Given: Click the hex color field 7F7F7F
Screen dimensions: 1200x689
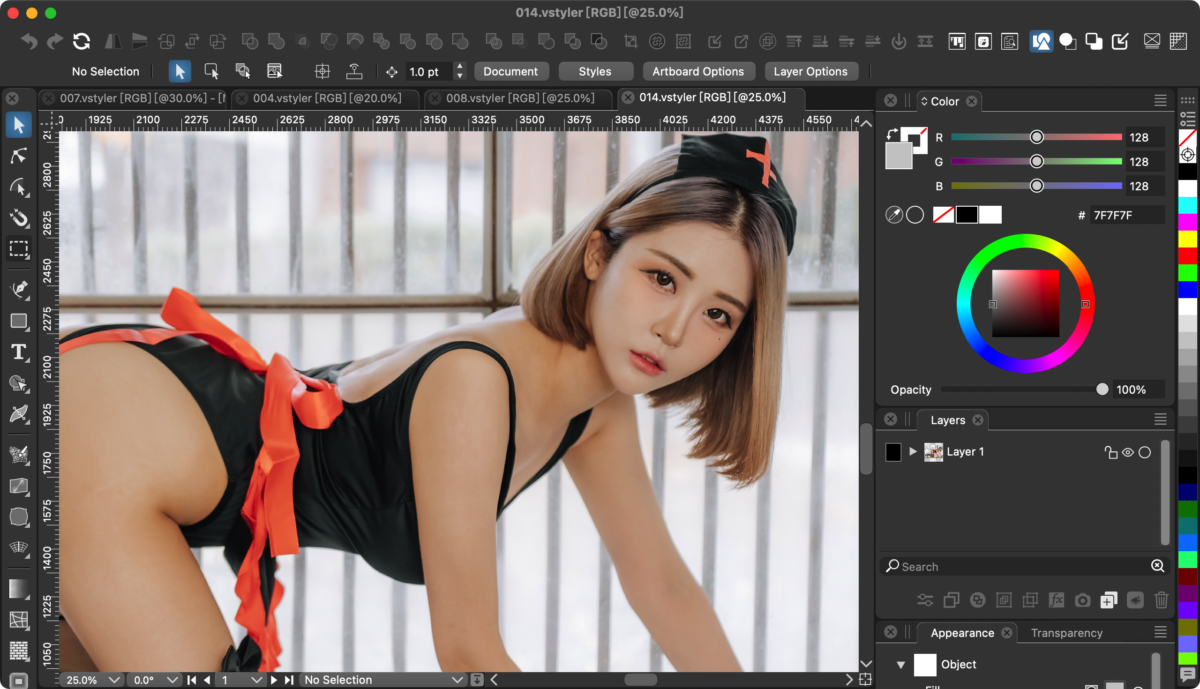Looking at the screenshot, I should (1127, 215).
